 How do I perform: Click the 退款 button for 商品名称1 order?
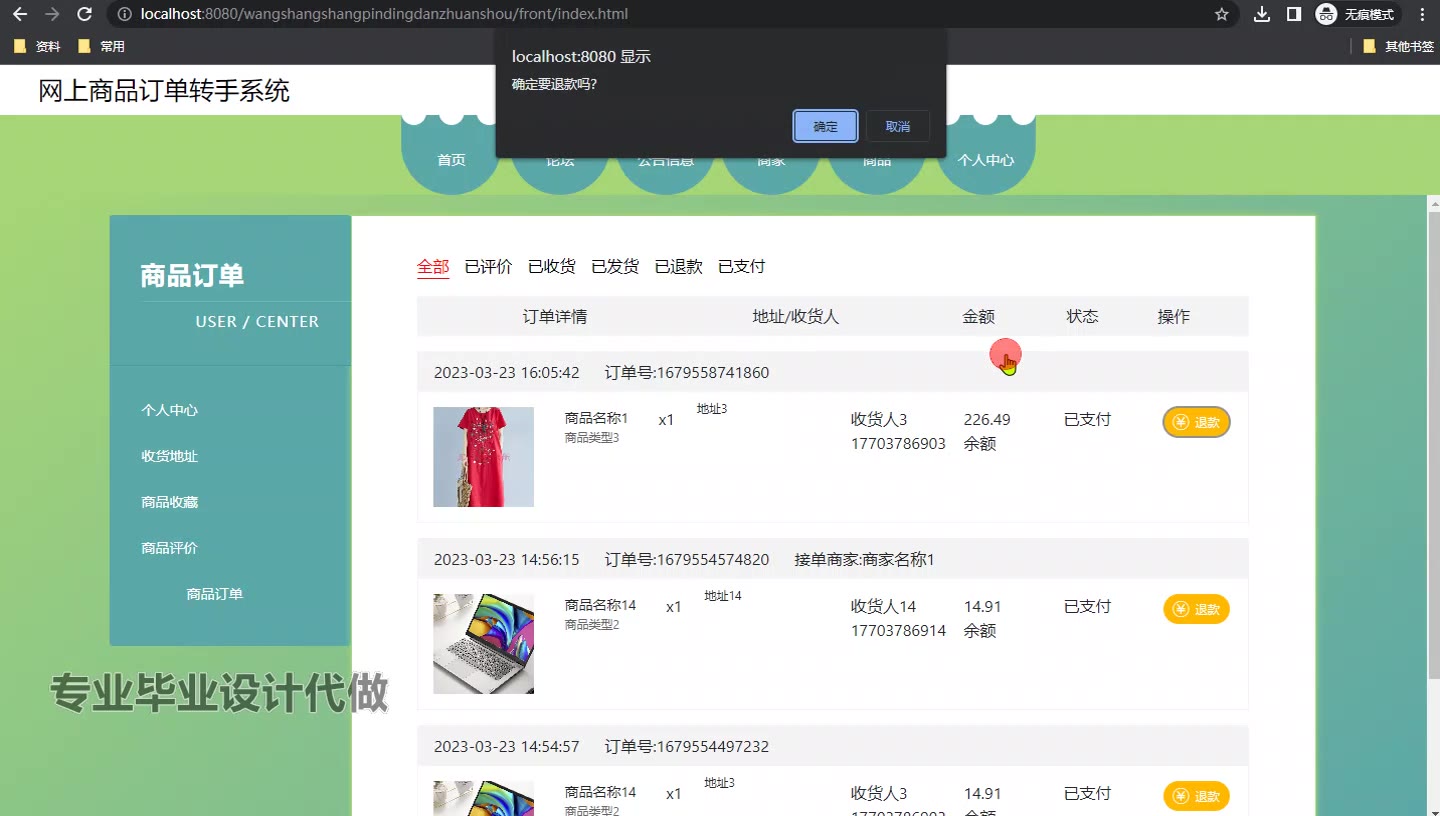[x=1196, y=422]
